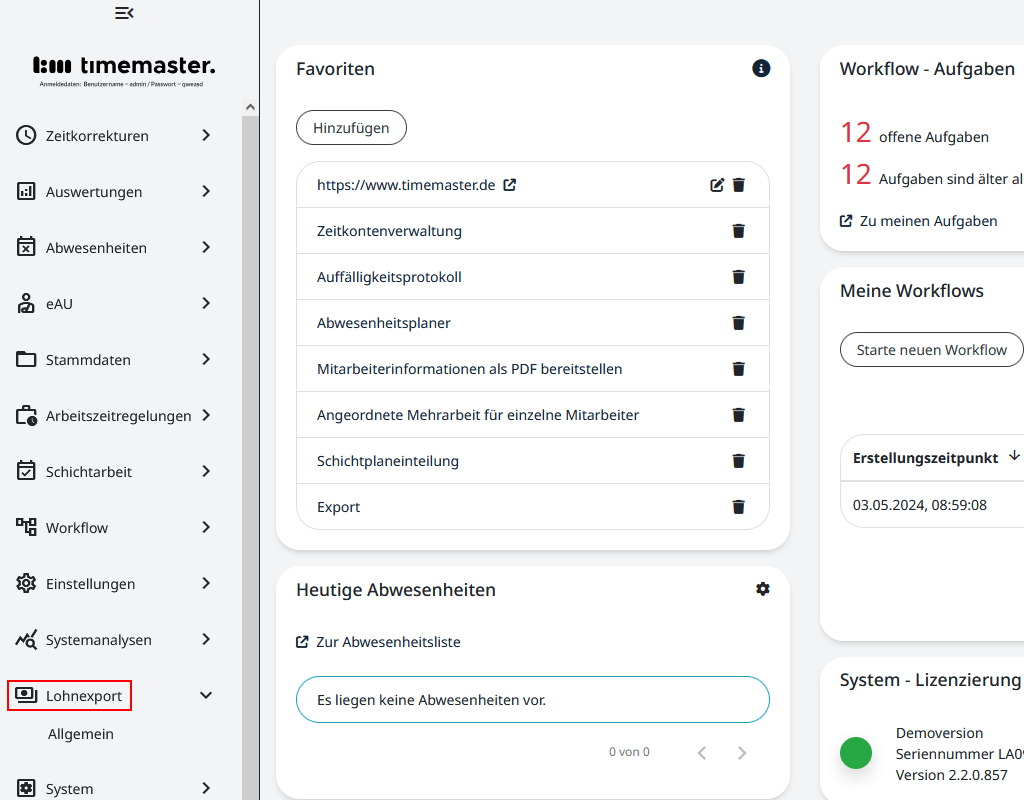Collapse the Lohnexport menu section
This screenshot has height=800, width=1024.
click(206, 695)
